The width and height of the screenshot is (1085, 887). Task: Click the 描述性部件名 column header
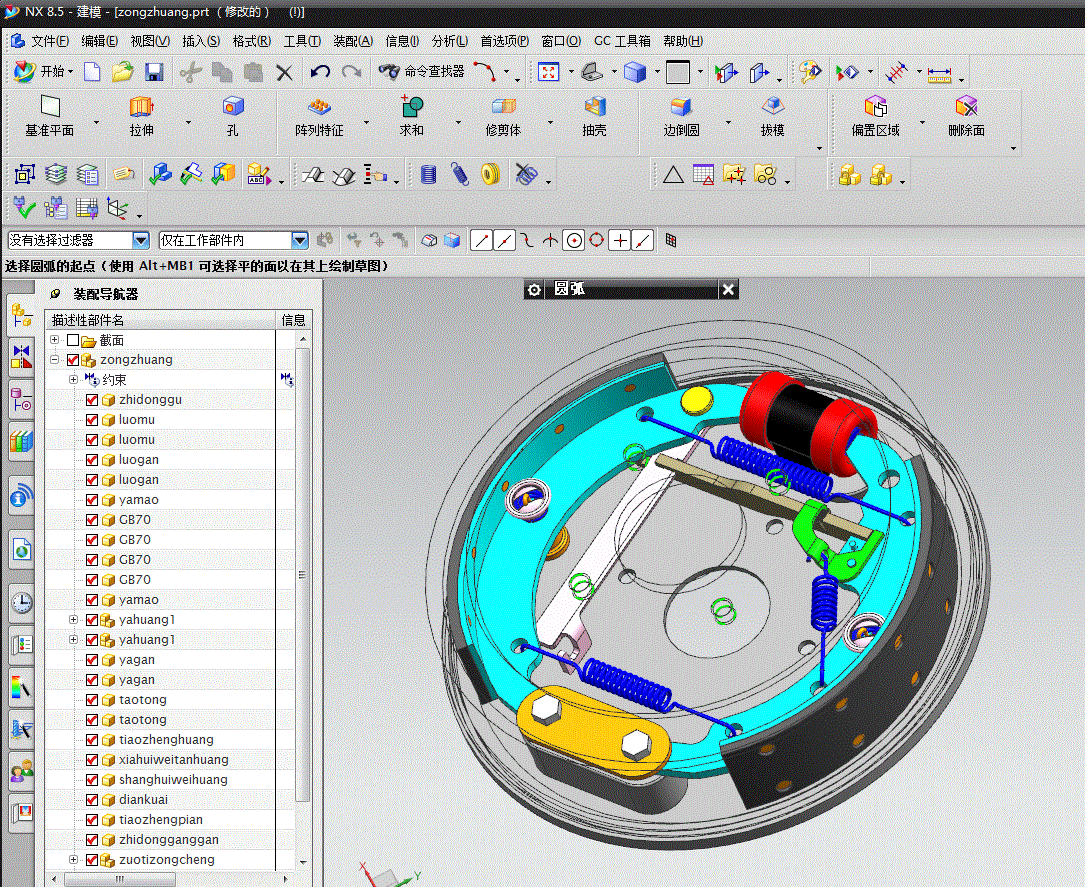pyautogui.click(x=161, y=320)
